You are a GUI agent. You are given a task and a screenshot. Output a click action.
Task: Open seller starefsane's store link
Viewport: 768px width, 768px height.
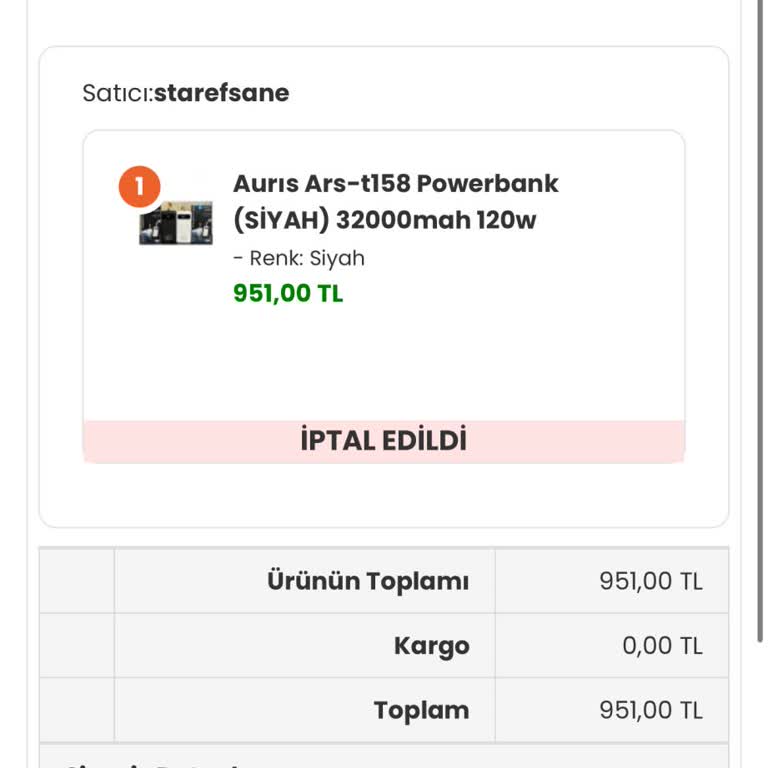(x=221, y=93)
